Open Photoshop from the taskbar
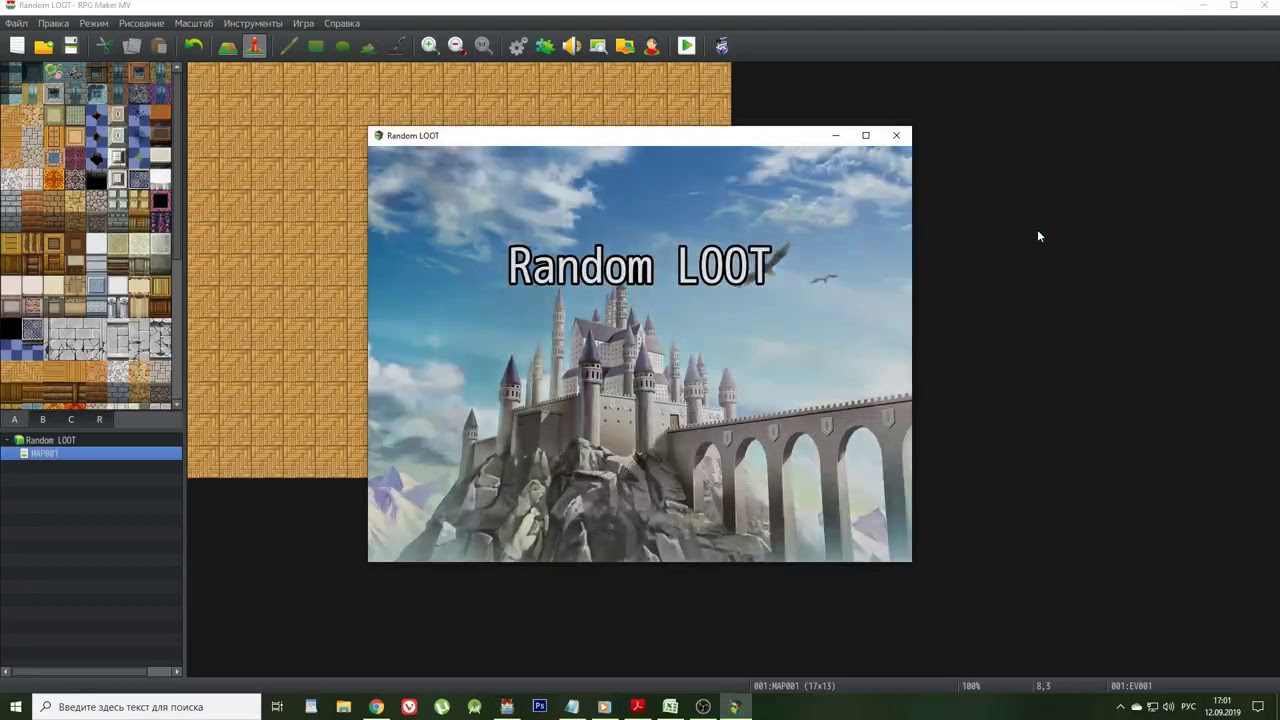 [540, 707]
